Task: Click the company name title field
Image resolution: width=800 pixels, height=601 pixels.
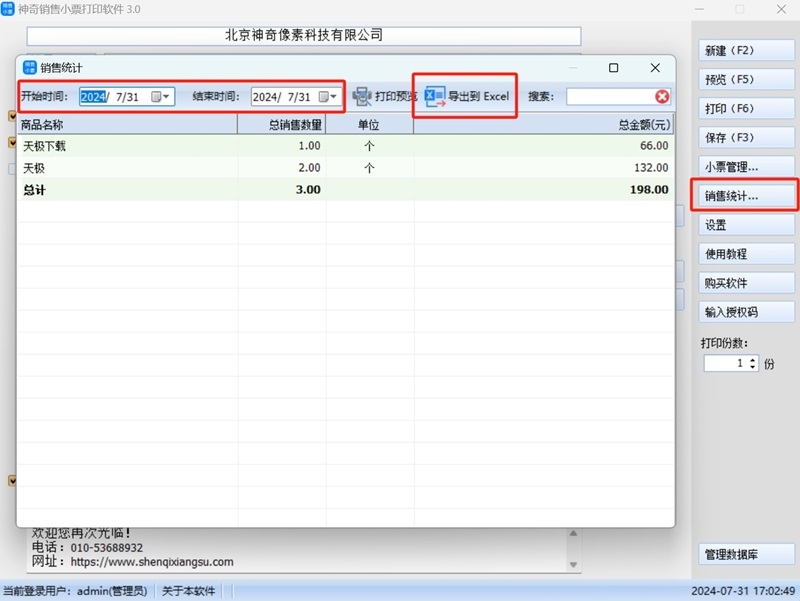Action: point(304,36)
